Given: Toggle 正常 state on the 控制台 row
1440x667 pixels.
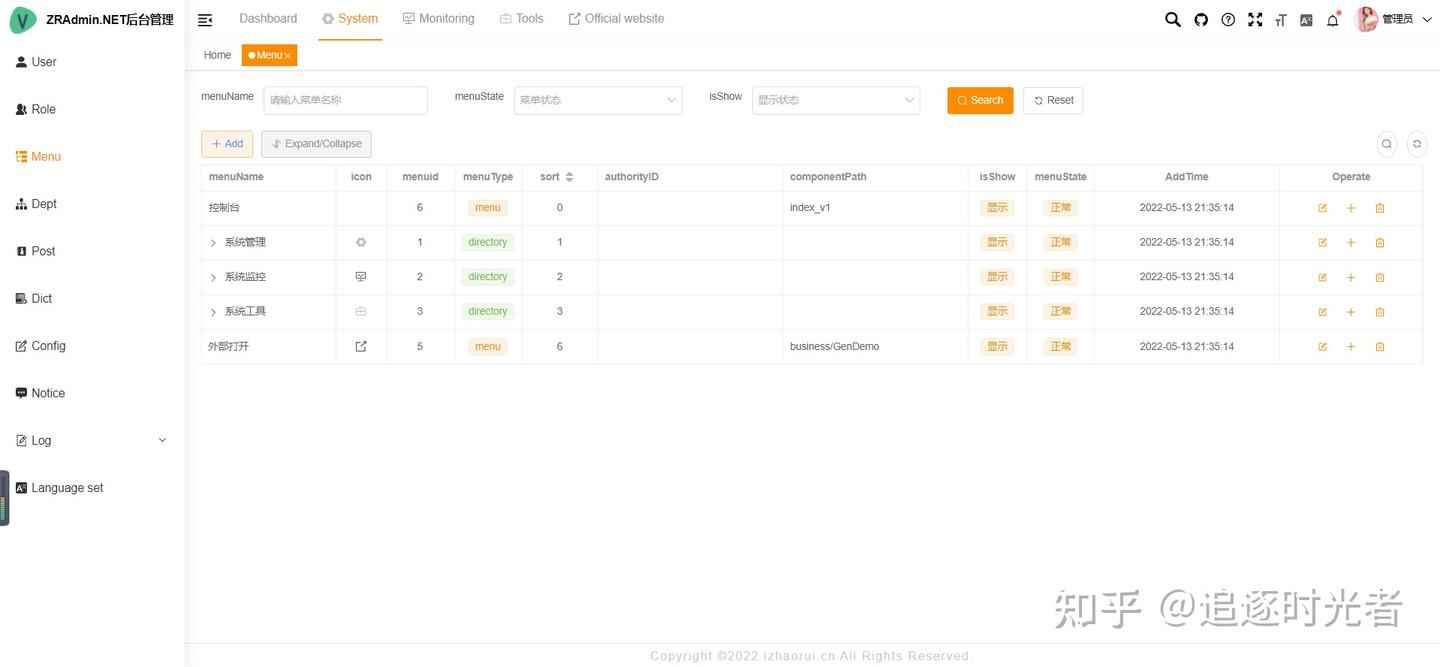Looking at the screenshot, I should click(1060, 207).
